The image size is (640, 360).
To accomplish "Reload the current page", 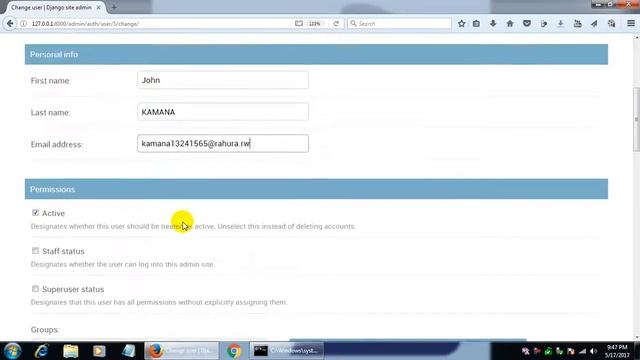I will click(336, 24).
